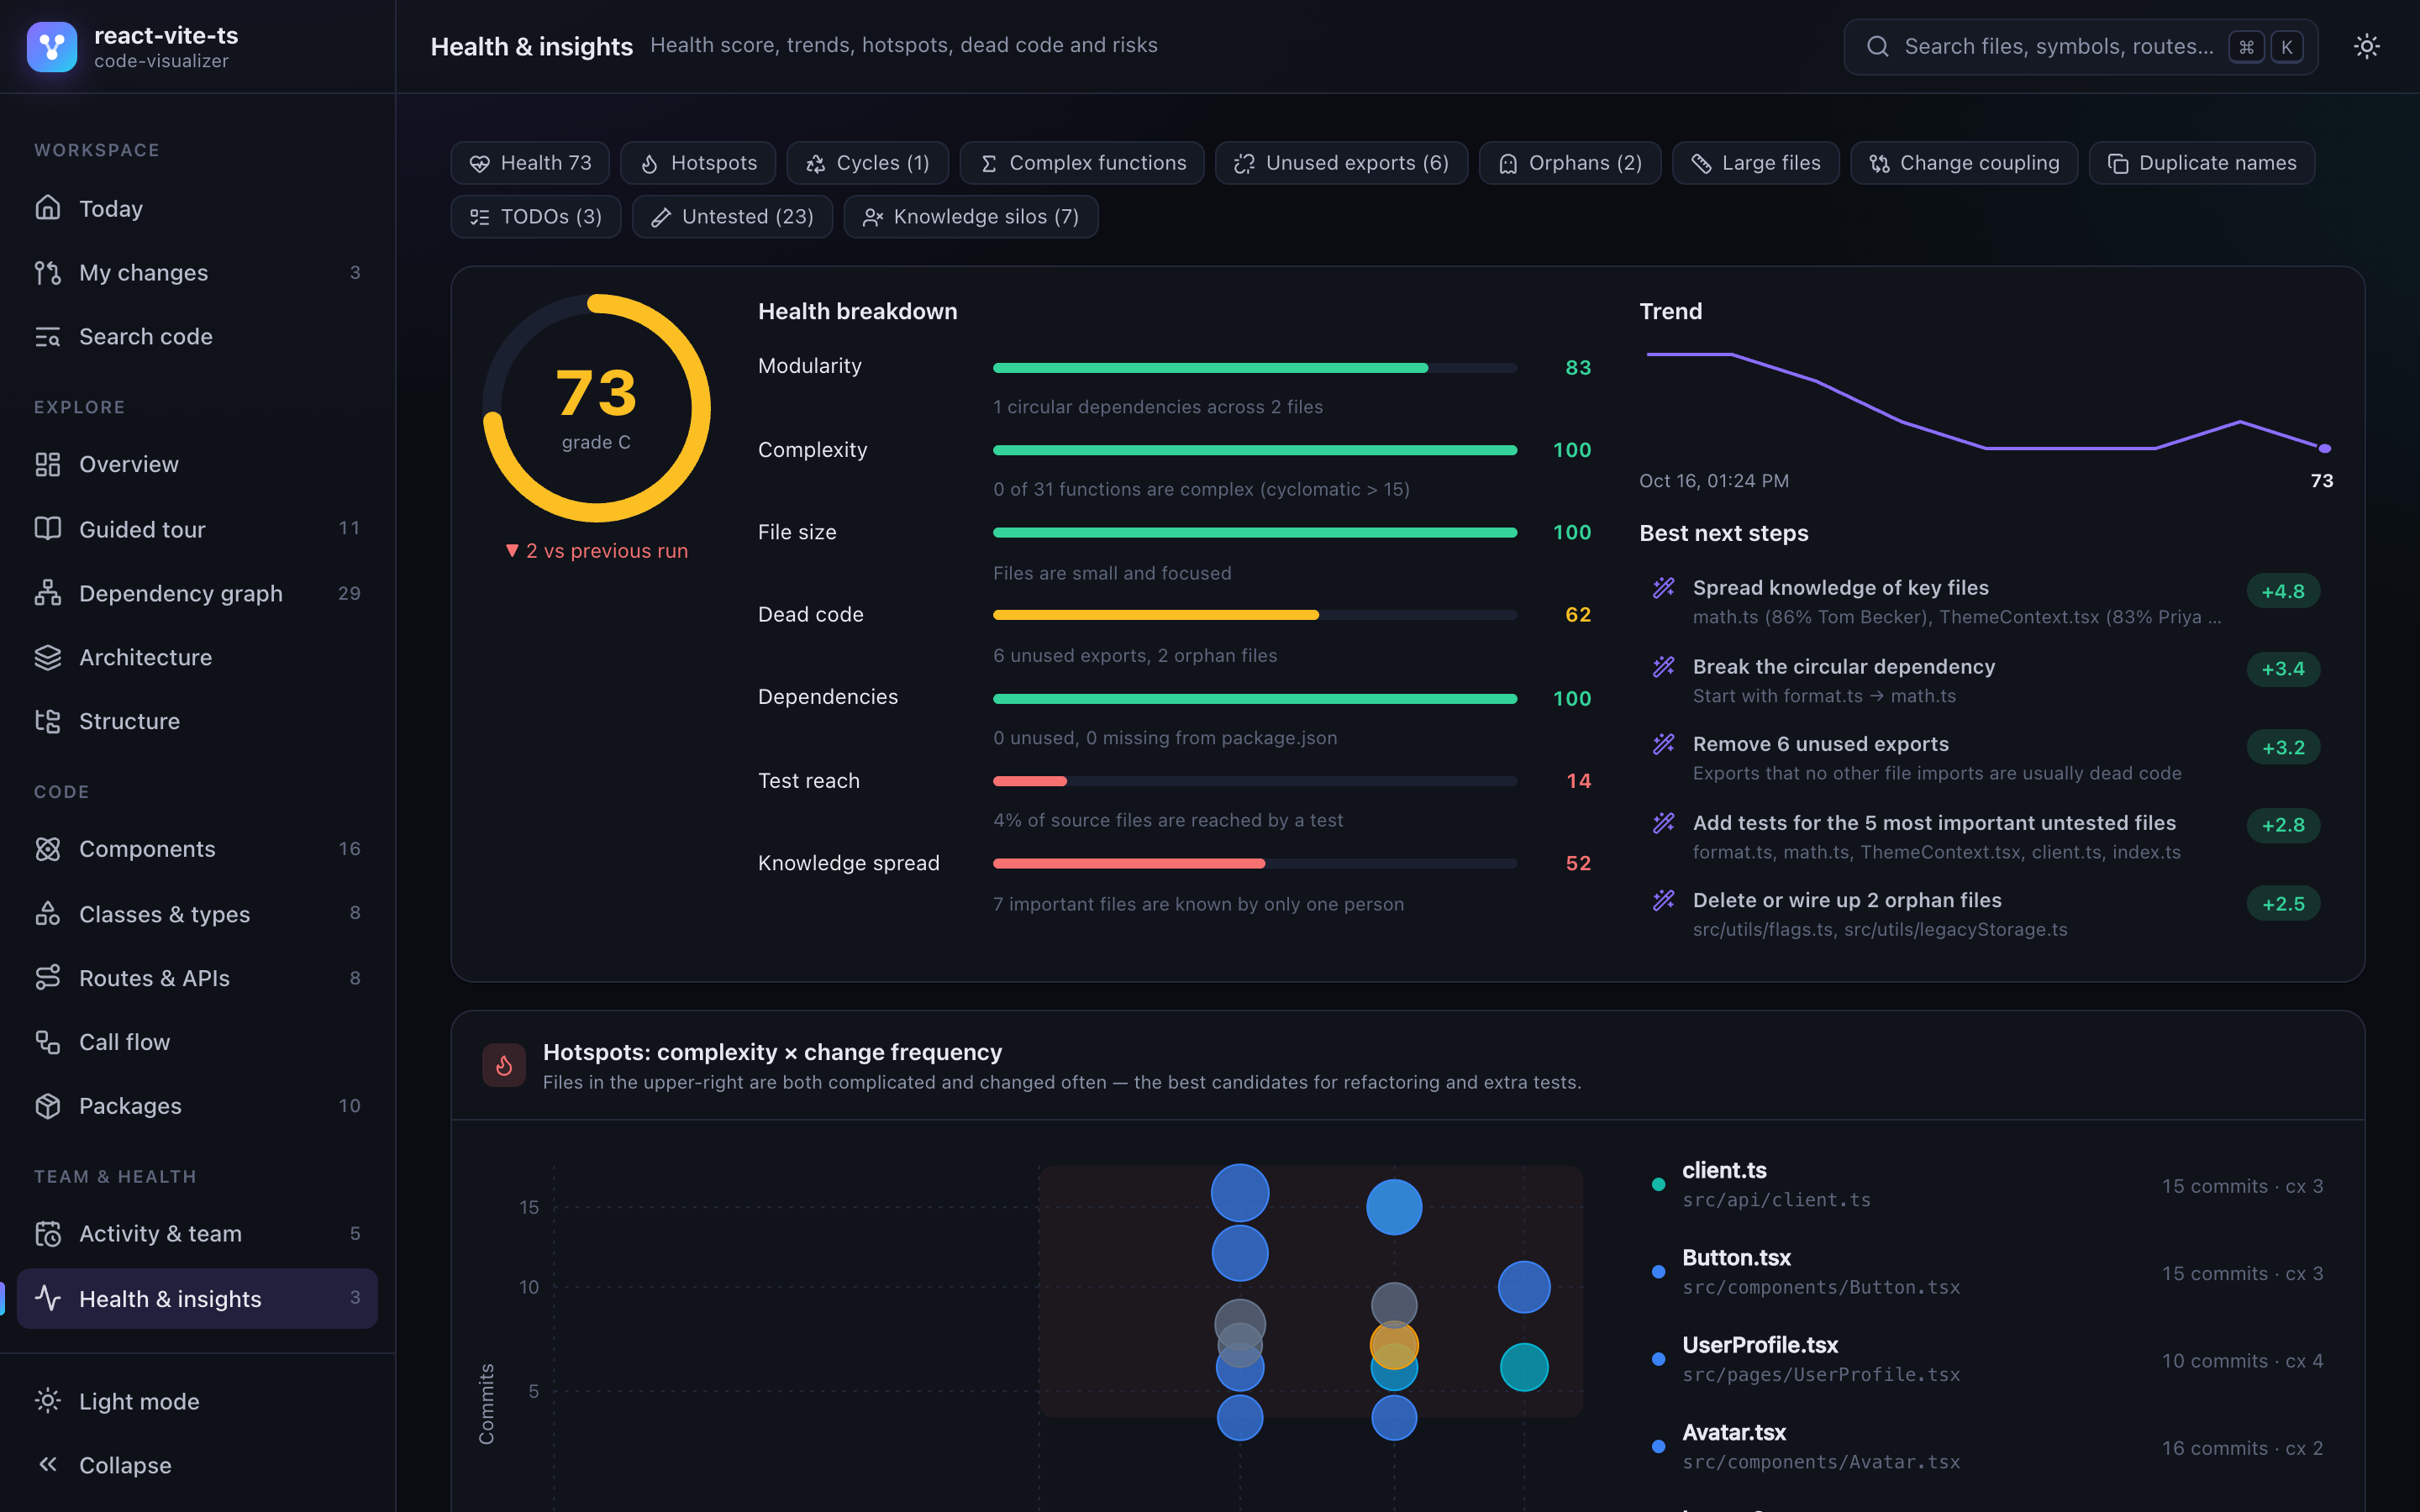Open Routes & APIs icon

(48, 978)
